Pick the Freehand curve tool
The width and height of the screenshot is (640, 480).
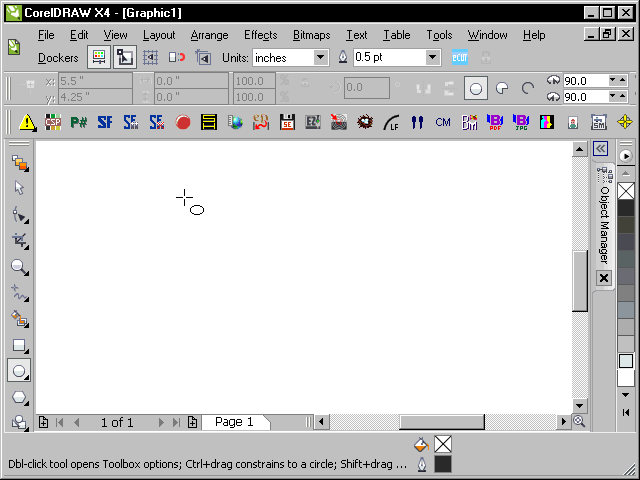[x=18, y=292]
